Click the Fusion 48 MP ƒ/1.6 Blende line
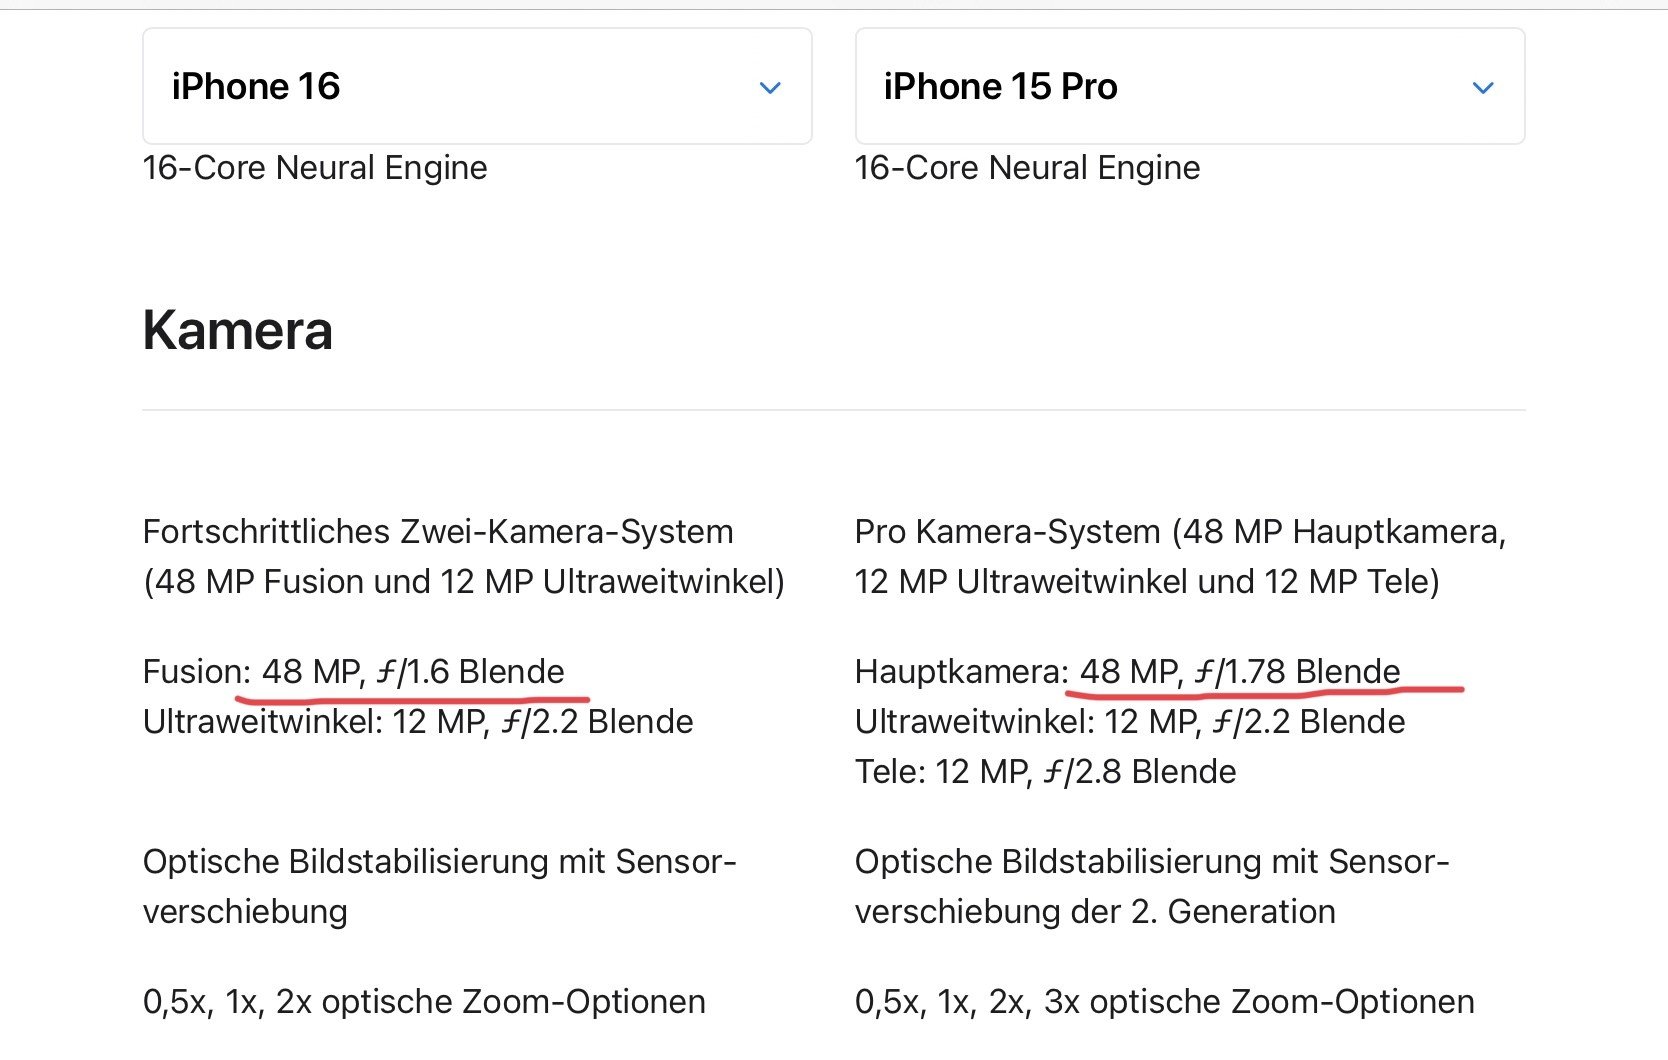This screenshot has width=1668, height=1060. point(354,671)
